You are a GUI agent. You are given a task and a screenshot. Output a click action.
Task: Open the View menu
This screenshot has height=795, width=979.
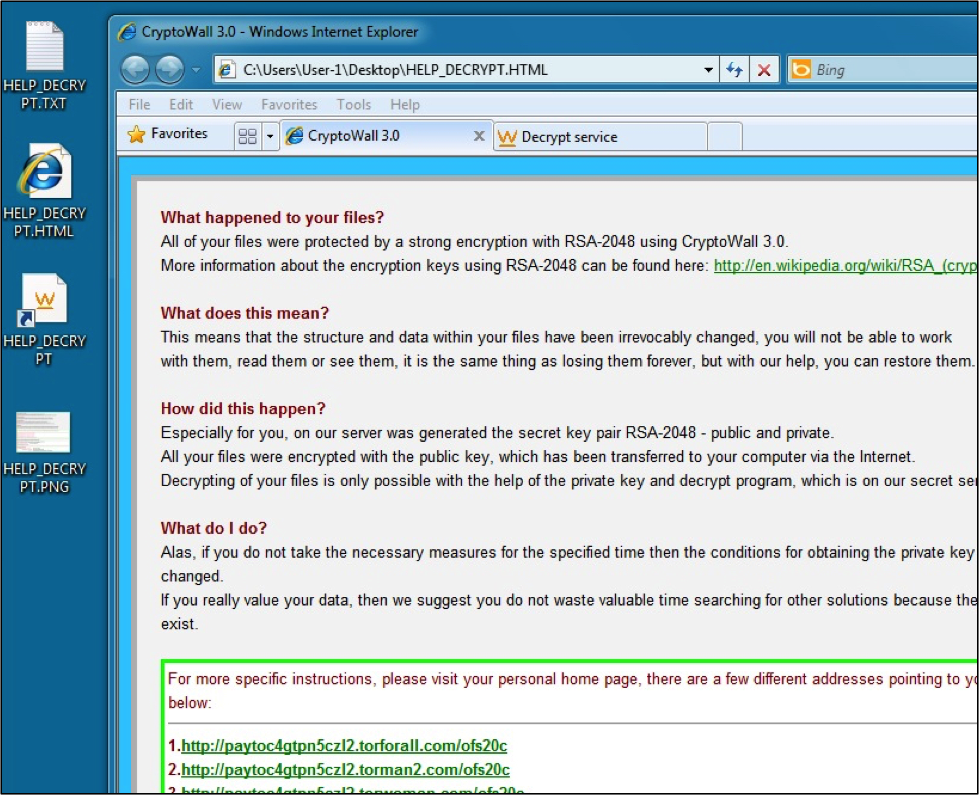tap(227, 104)
